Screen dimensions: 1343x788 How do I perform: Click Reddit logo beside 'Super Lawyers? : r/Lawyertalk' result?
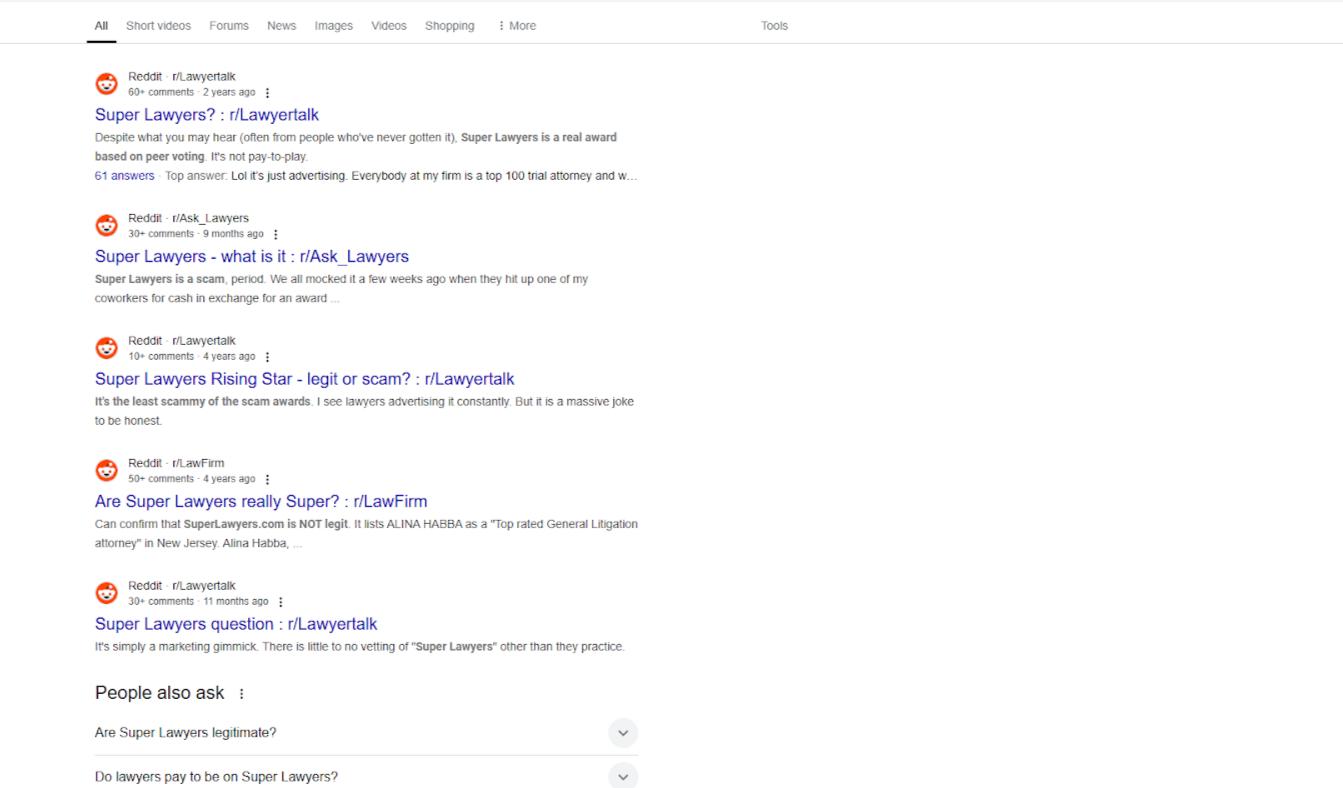tap(106, 84)
